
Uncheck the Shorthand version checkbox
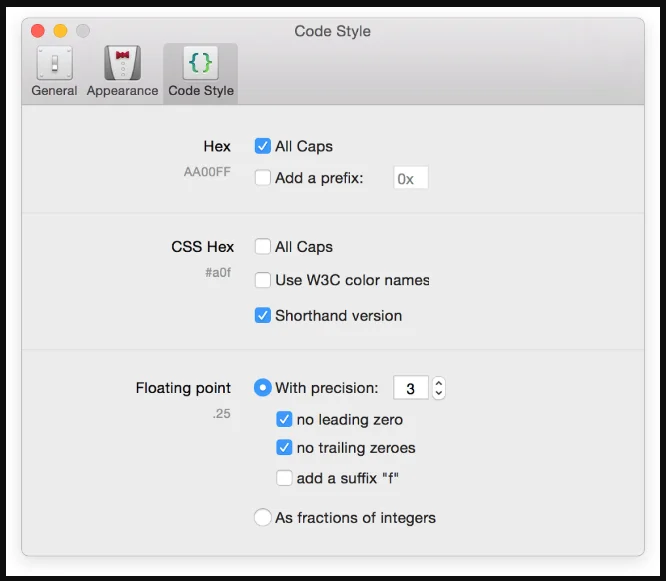click(262, 316)
